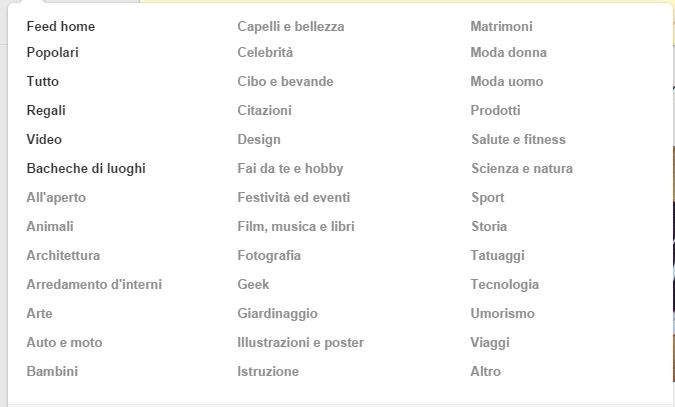This screenshot has height=407, width=675.
Task: Browse the Cibo e bevande category
Action: tap(285, 81)
